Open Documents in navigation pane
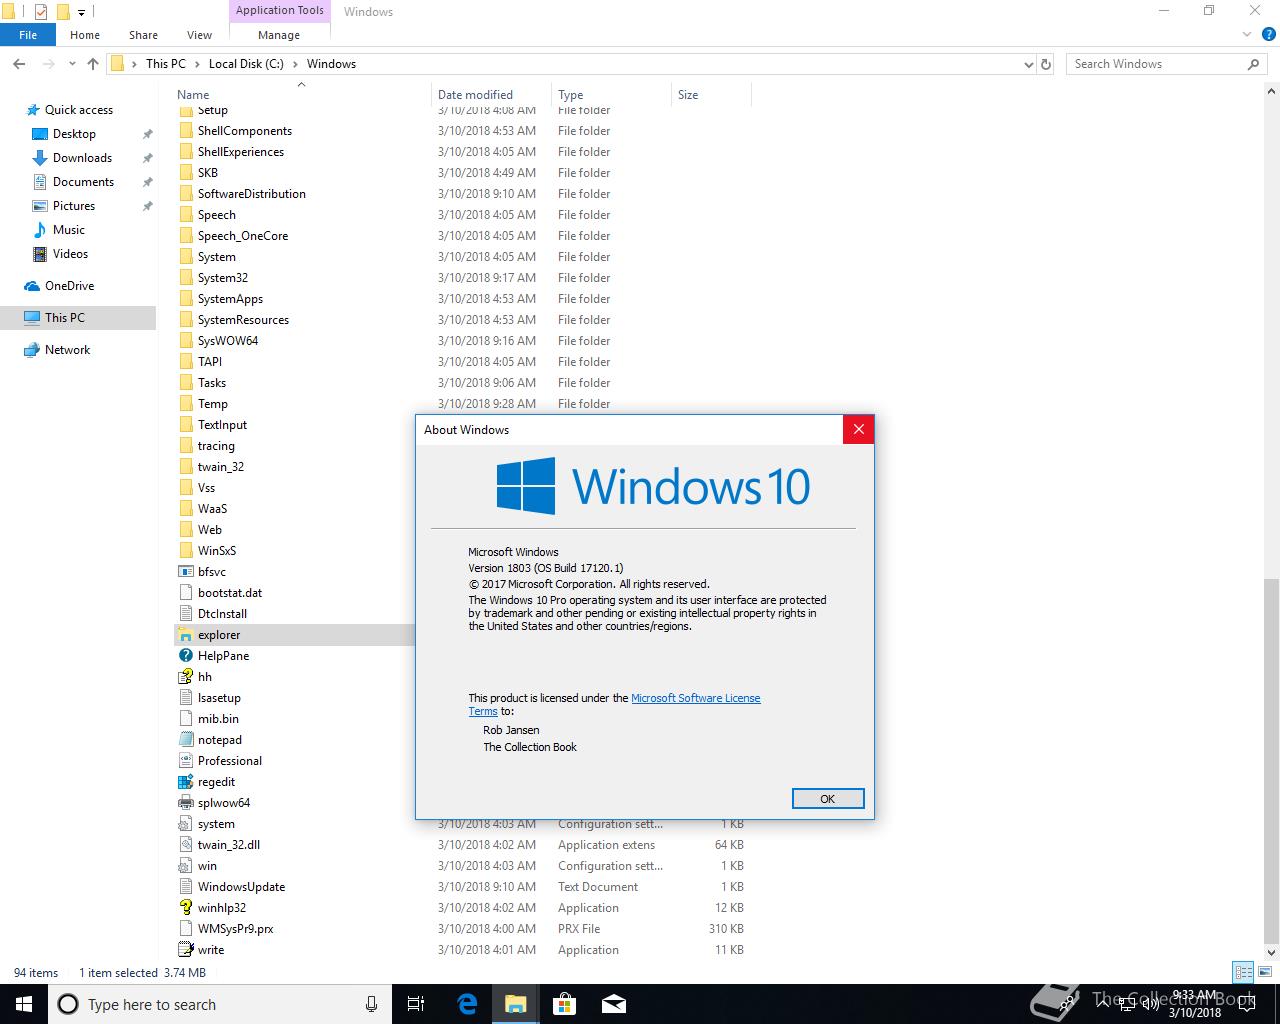1280x1024 pixels. [83, 182]
